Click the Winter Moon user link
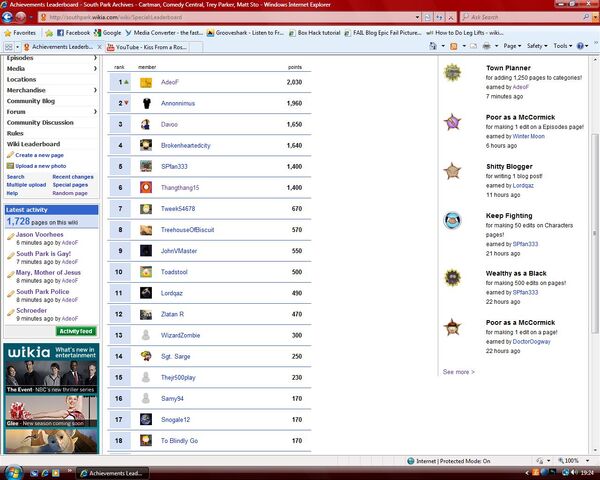 point(528,136)
